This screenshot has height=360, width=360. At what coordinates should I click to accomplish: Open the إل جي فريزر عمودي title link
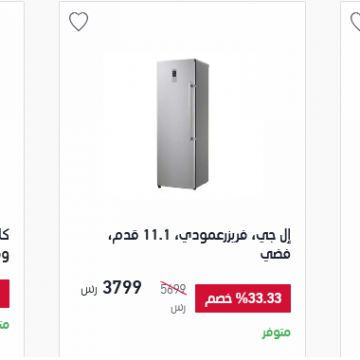(199, 245)
